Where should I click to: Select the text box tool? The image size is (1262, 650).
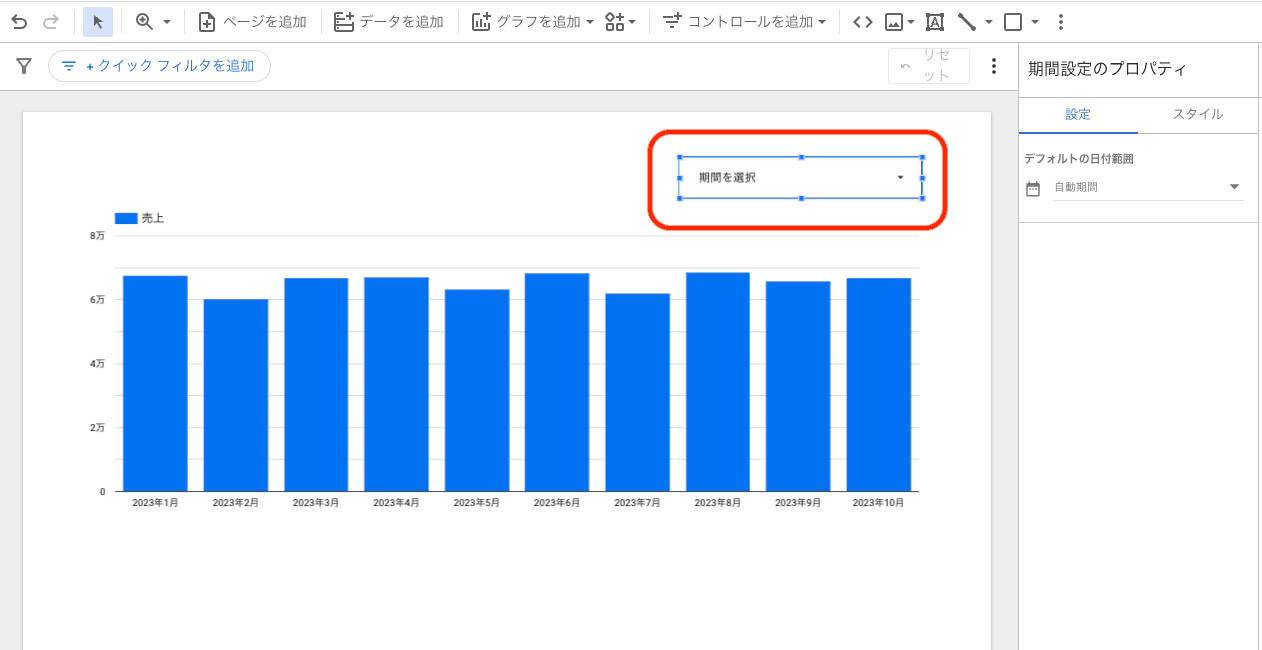coord(934,21)
